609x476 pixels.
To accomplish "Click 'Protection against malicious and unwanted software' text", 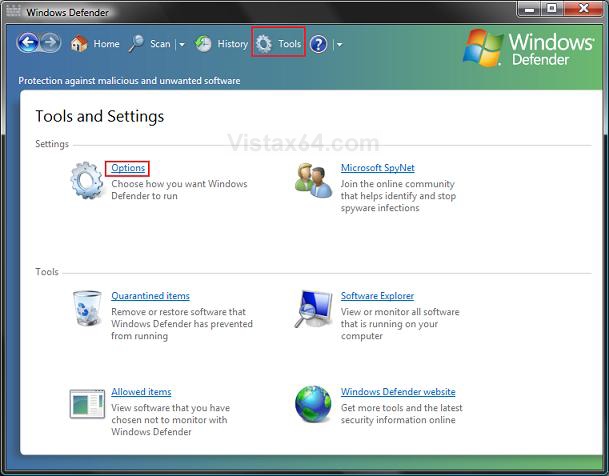I will coord(129,81).
